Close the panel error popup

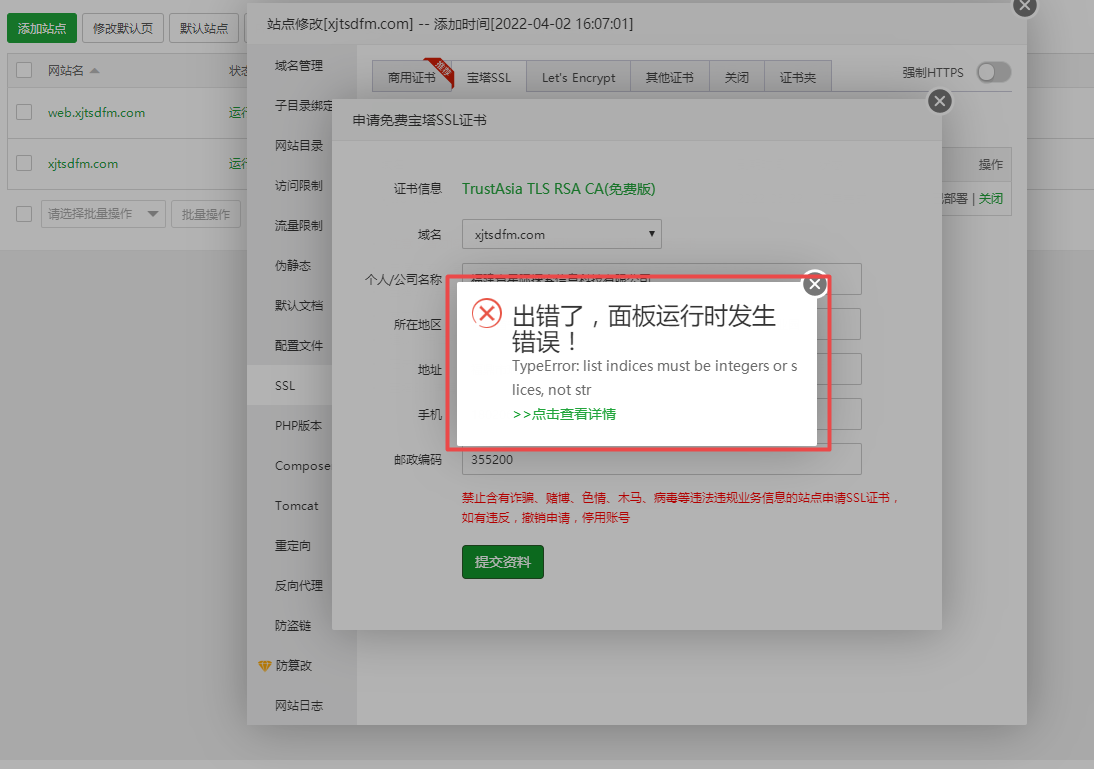814,284
